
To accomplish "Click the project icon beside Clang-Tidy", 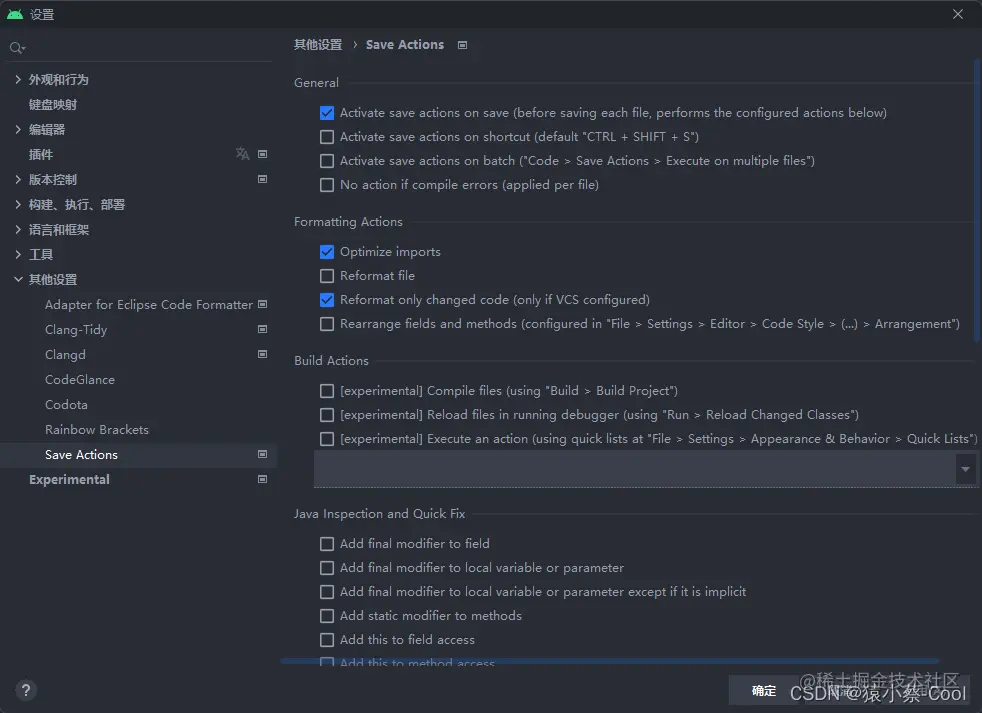I will (262, 330).
